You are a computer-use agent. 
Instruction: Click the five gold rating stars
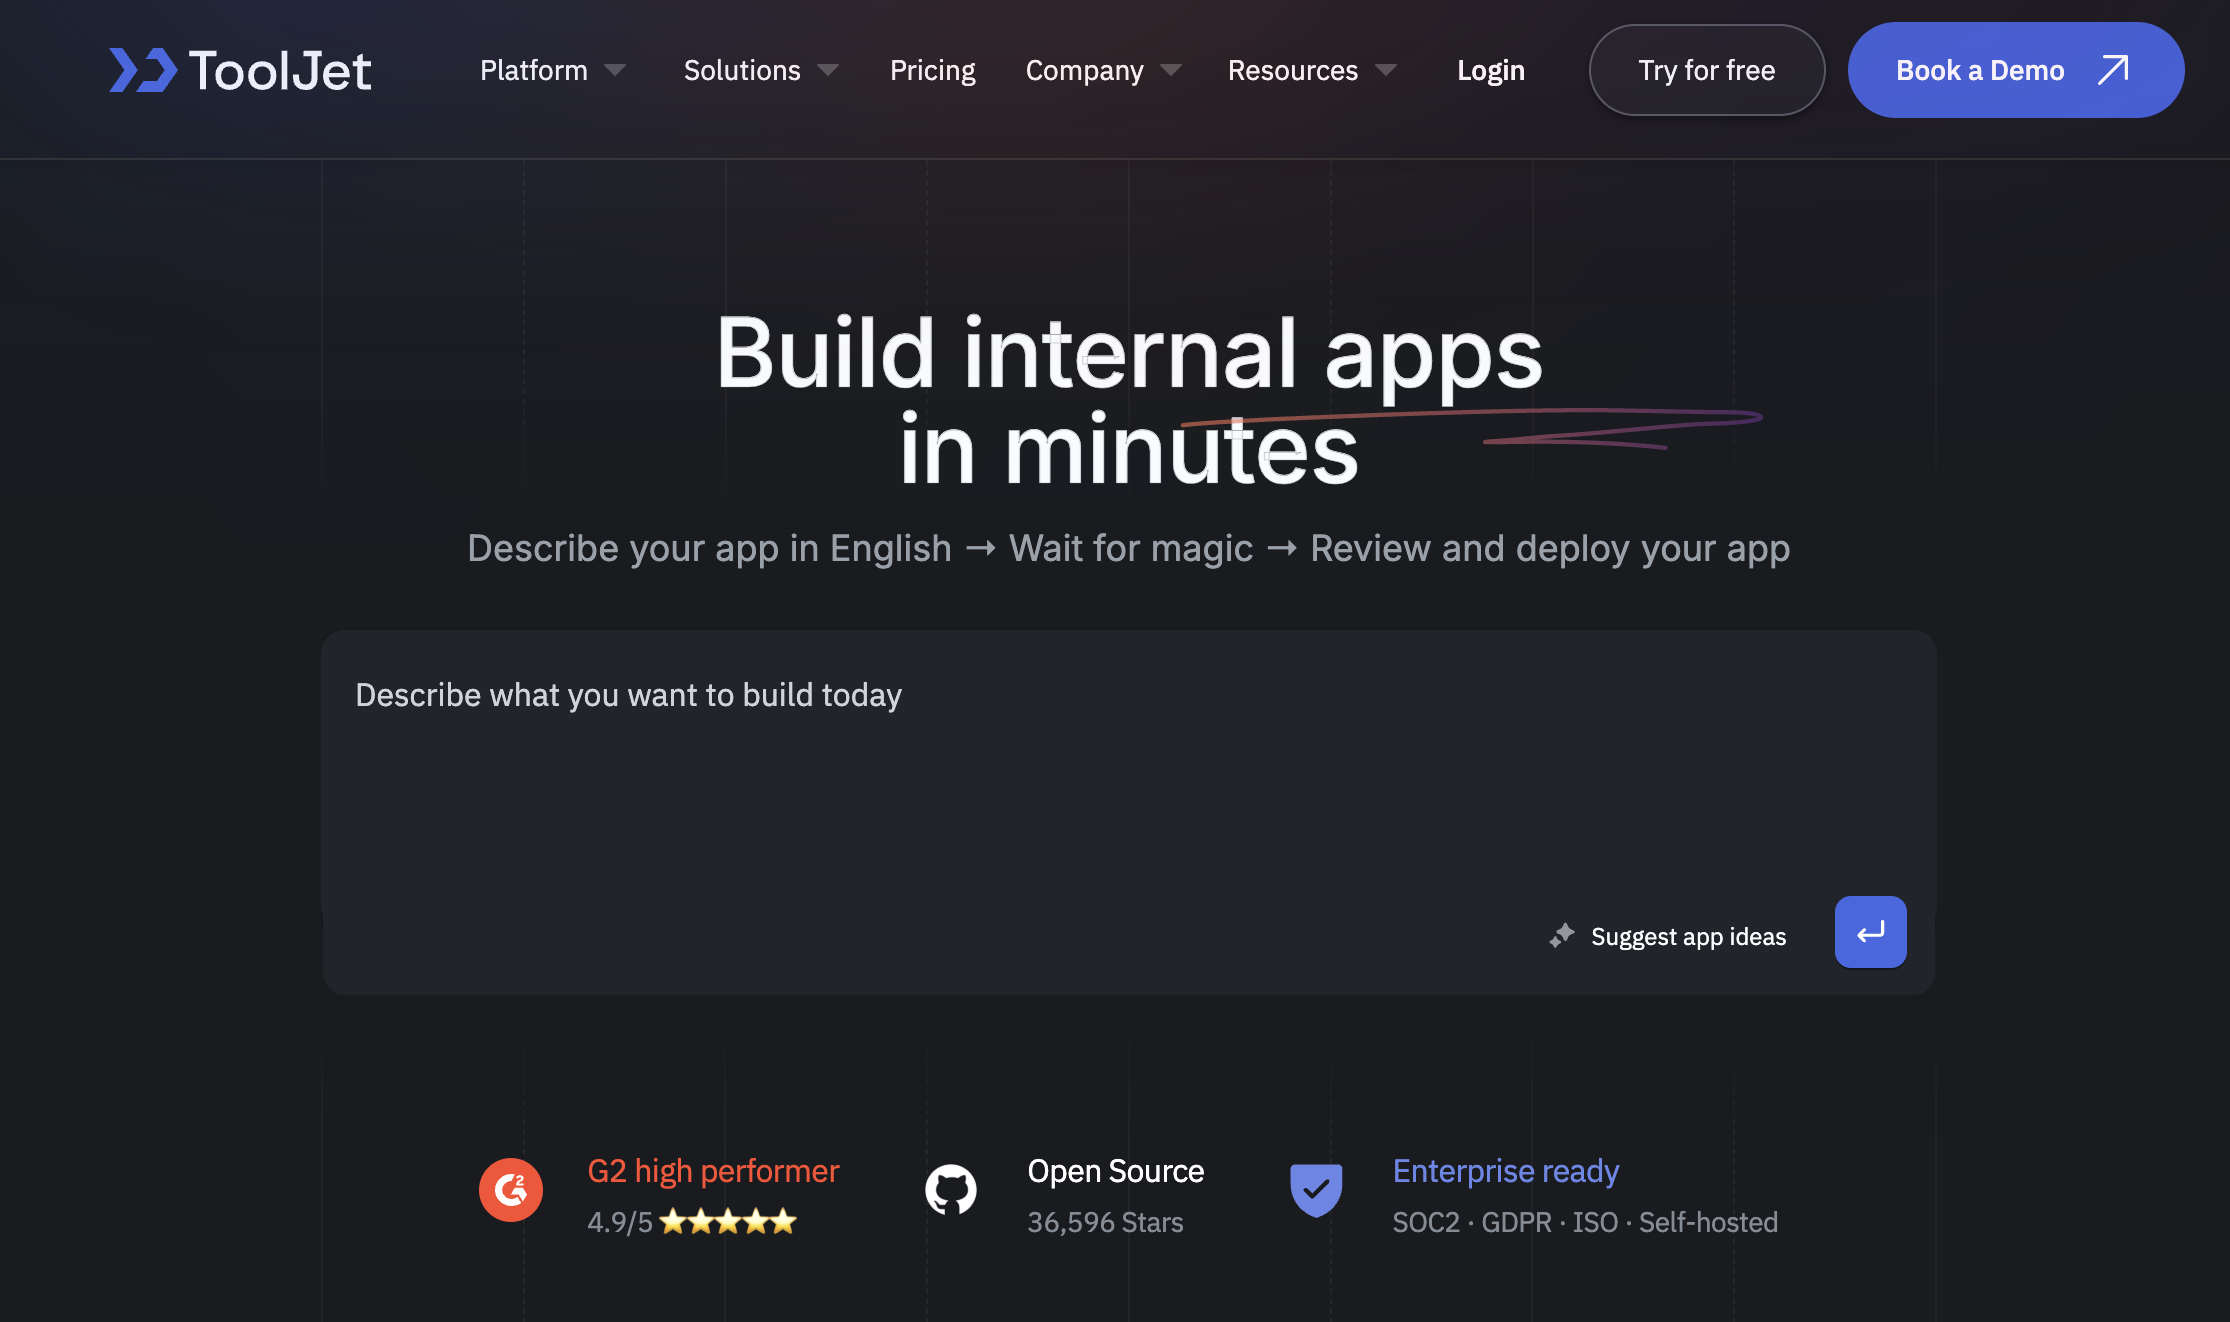pos(728,1221)
